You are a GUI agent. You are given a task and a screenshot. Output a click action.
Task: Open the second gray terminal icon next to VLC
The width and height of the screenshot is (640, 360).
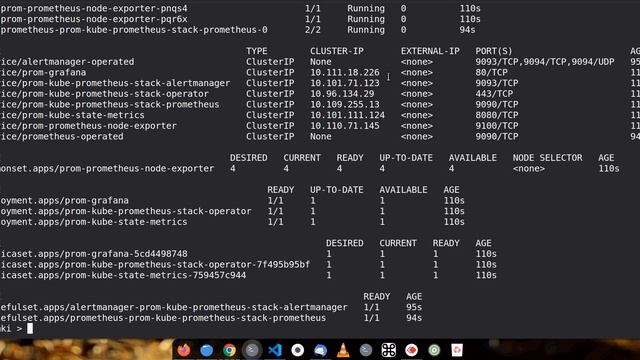coord(366,350)
